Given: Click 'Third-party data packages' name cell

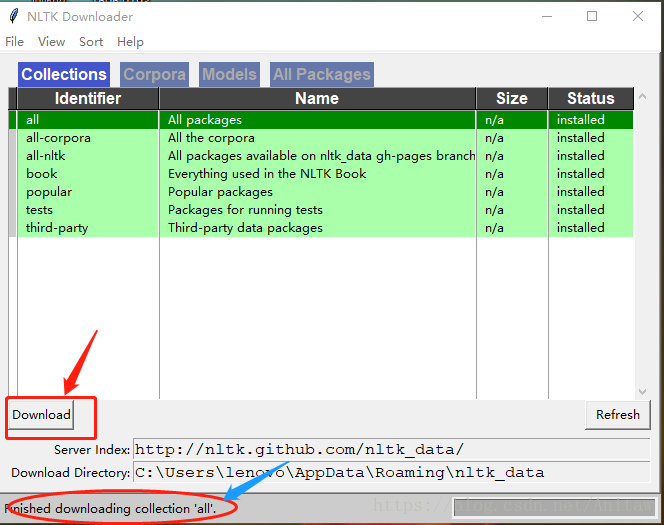Looking at the screenshot, I should (245, 228).
